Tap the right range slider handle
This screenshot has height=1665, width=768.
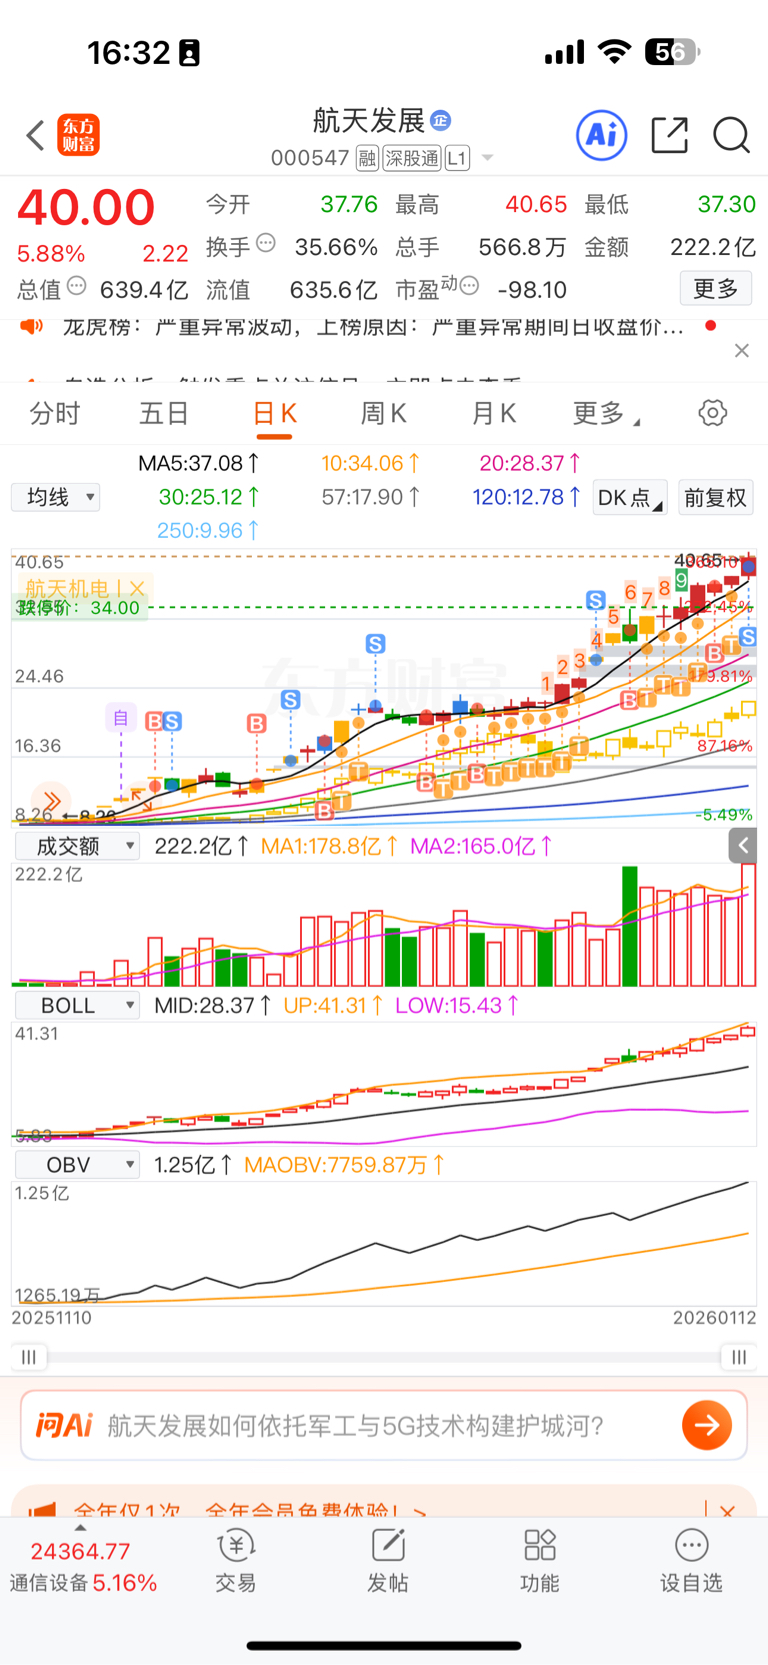[739, 1357]
